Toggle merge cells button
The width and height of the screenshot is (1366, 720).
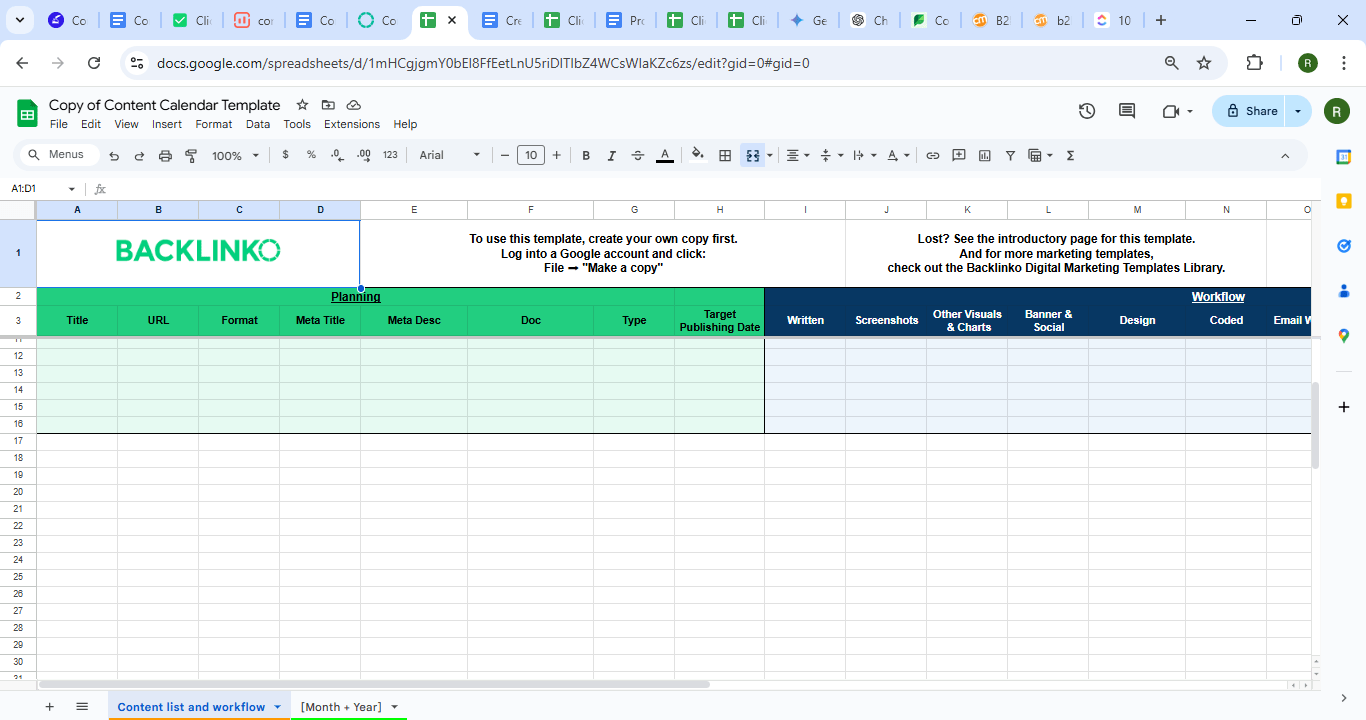click(x=753, y=155)
